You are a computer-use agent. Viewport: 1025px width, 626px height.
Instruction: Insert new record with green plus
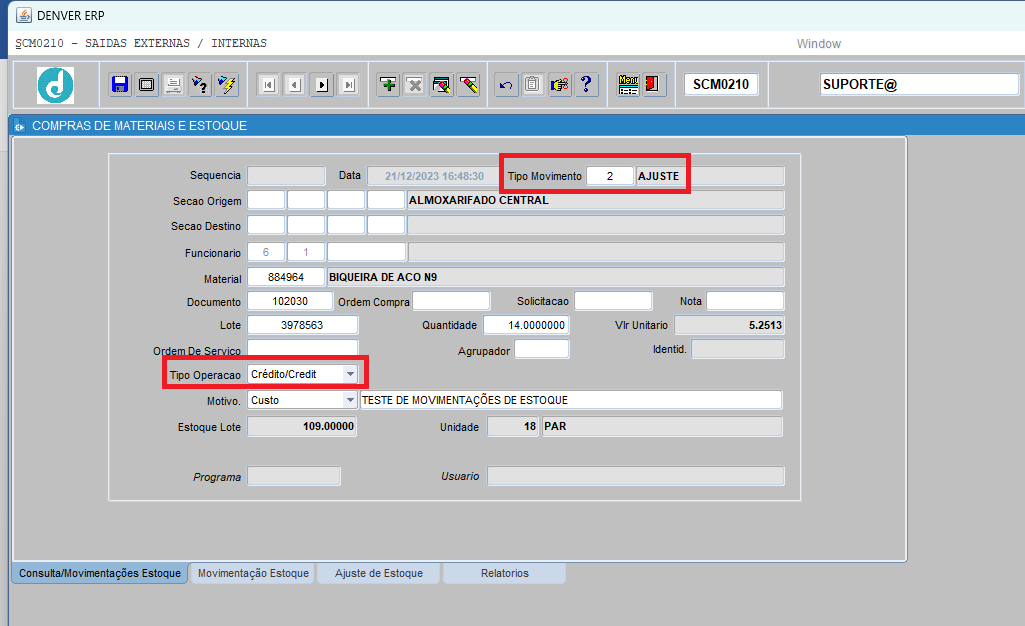(388, 84)
